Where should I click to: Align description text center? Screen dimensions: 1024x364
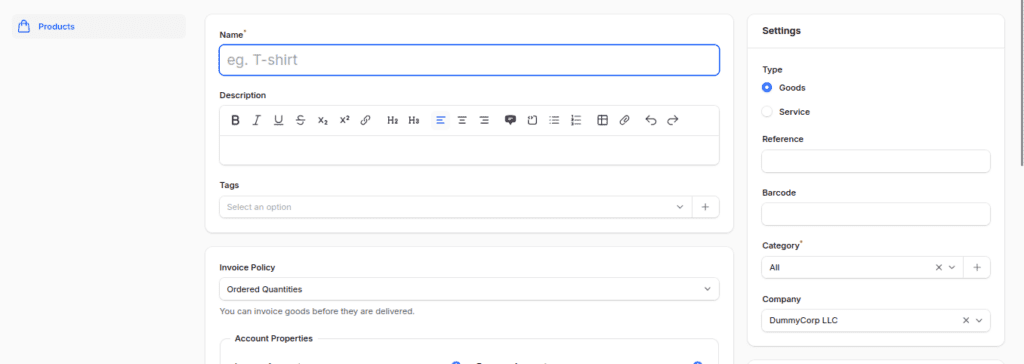[x=462, y=120]
